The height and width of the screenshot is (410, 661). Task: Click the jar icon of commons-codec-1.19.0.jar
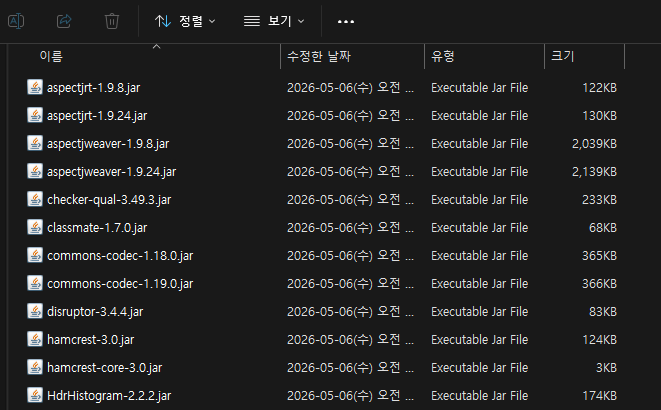[35, 283]
